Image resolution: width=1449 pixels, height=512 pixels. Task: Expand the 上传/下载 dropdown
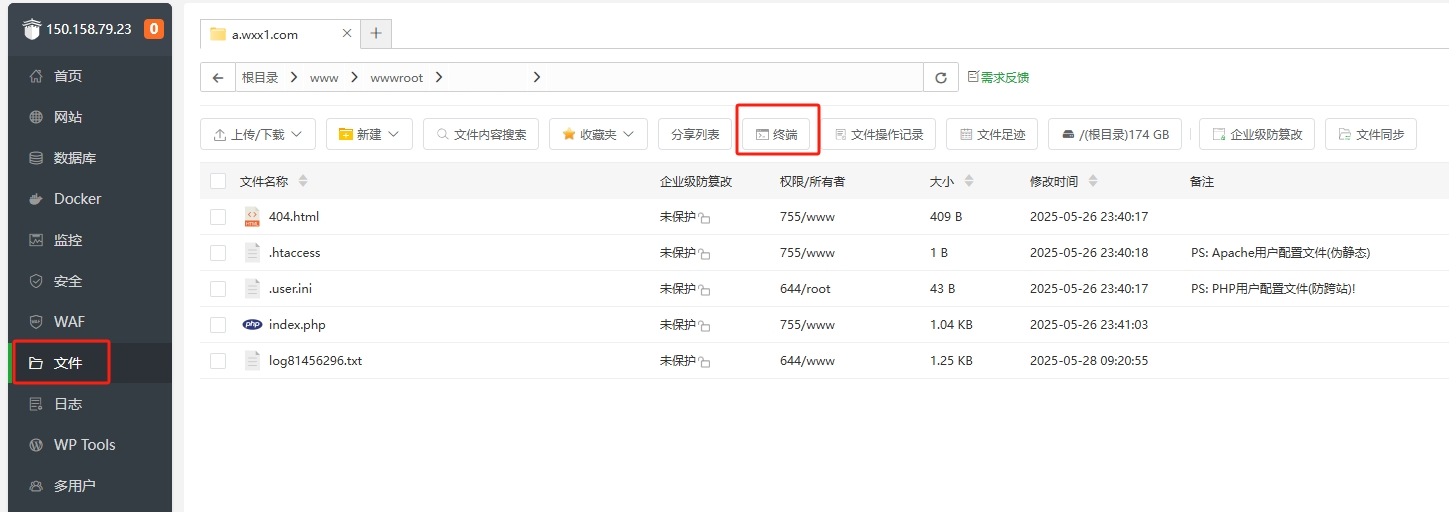[258, 135]
